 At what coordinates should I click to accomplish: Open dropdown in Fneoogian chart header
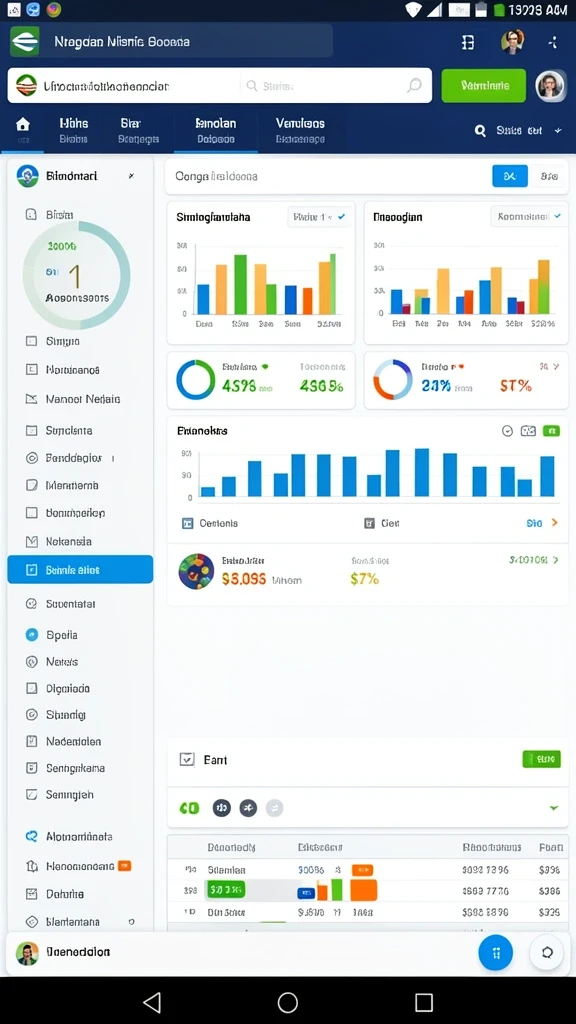(528, 216)
